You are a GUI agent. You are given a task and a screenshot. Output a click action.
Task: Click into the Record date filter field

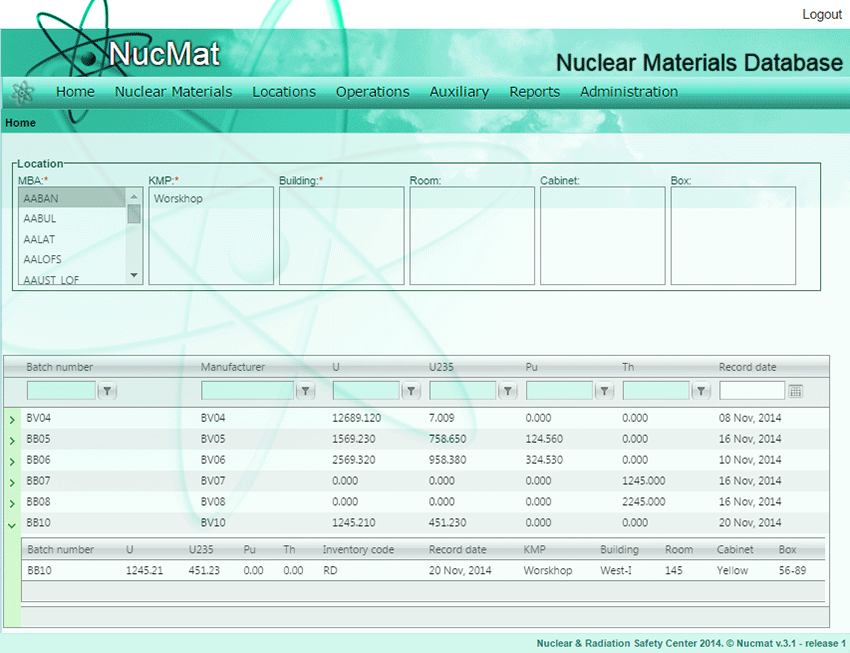(752, 391)
